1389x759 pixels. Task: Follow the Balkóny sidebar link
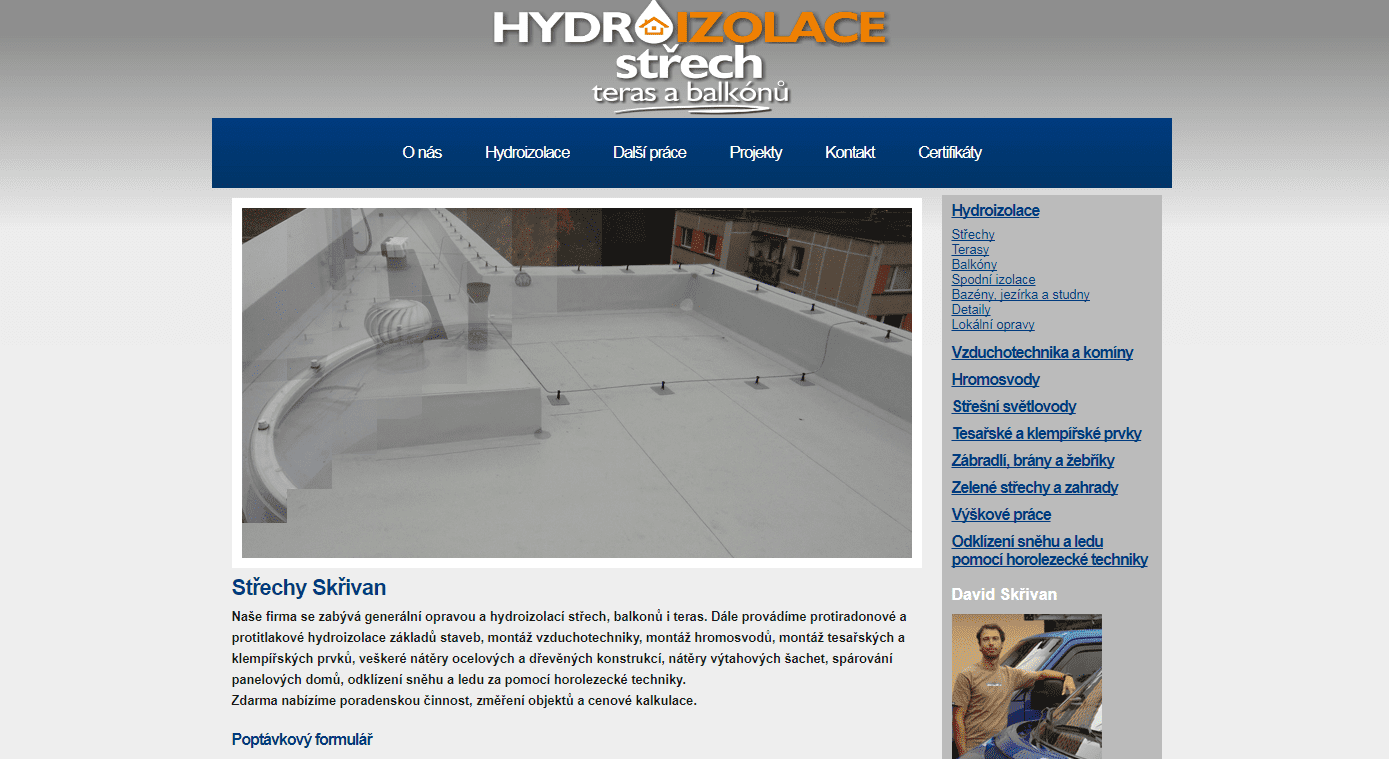click(974, 265)
